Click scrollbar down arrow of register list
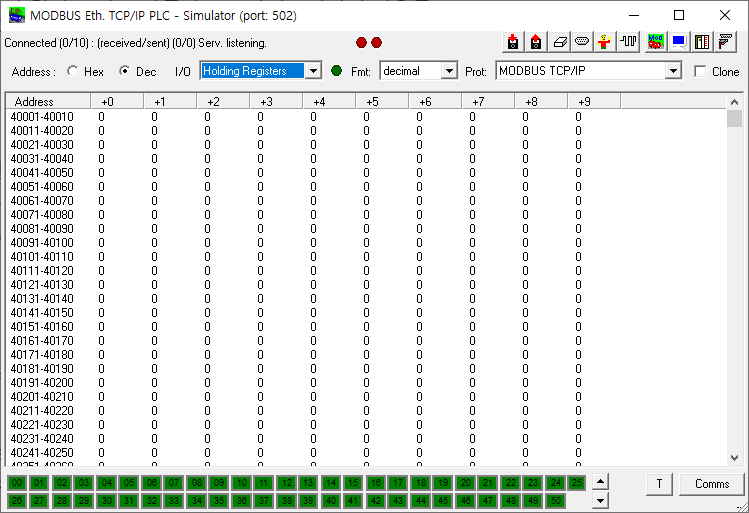 coord(735,458)
